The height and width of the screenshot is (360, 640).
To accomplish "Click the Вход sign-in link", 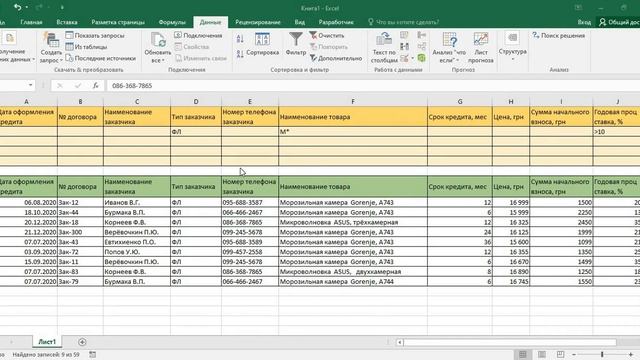I will [584, 22].
